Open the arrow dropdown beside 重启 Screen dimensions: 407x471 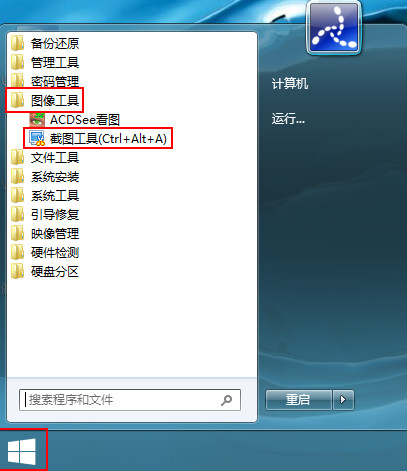pyautogui.click(x=343, y=400)
